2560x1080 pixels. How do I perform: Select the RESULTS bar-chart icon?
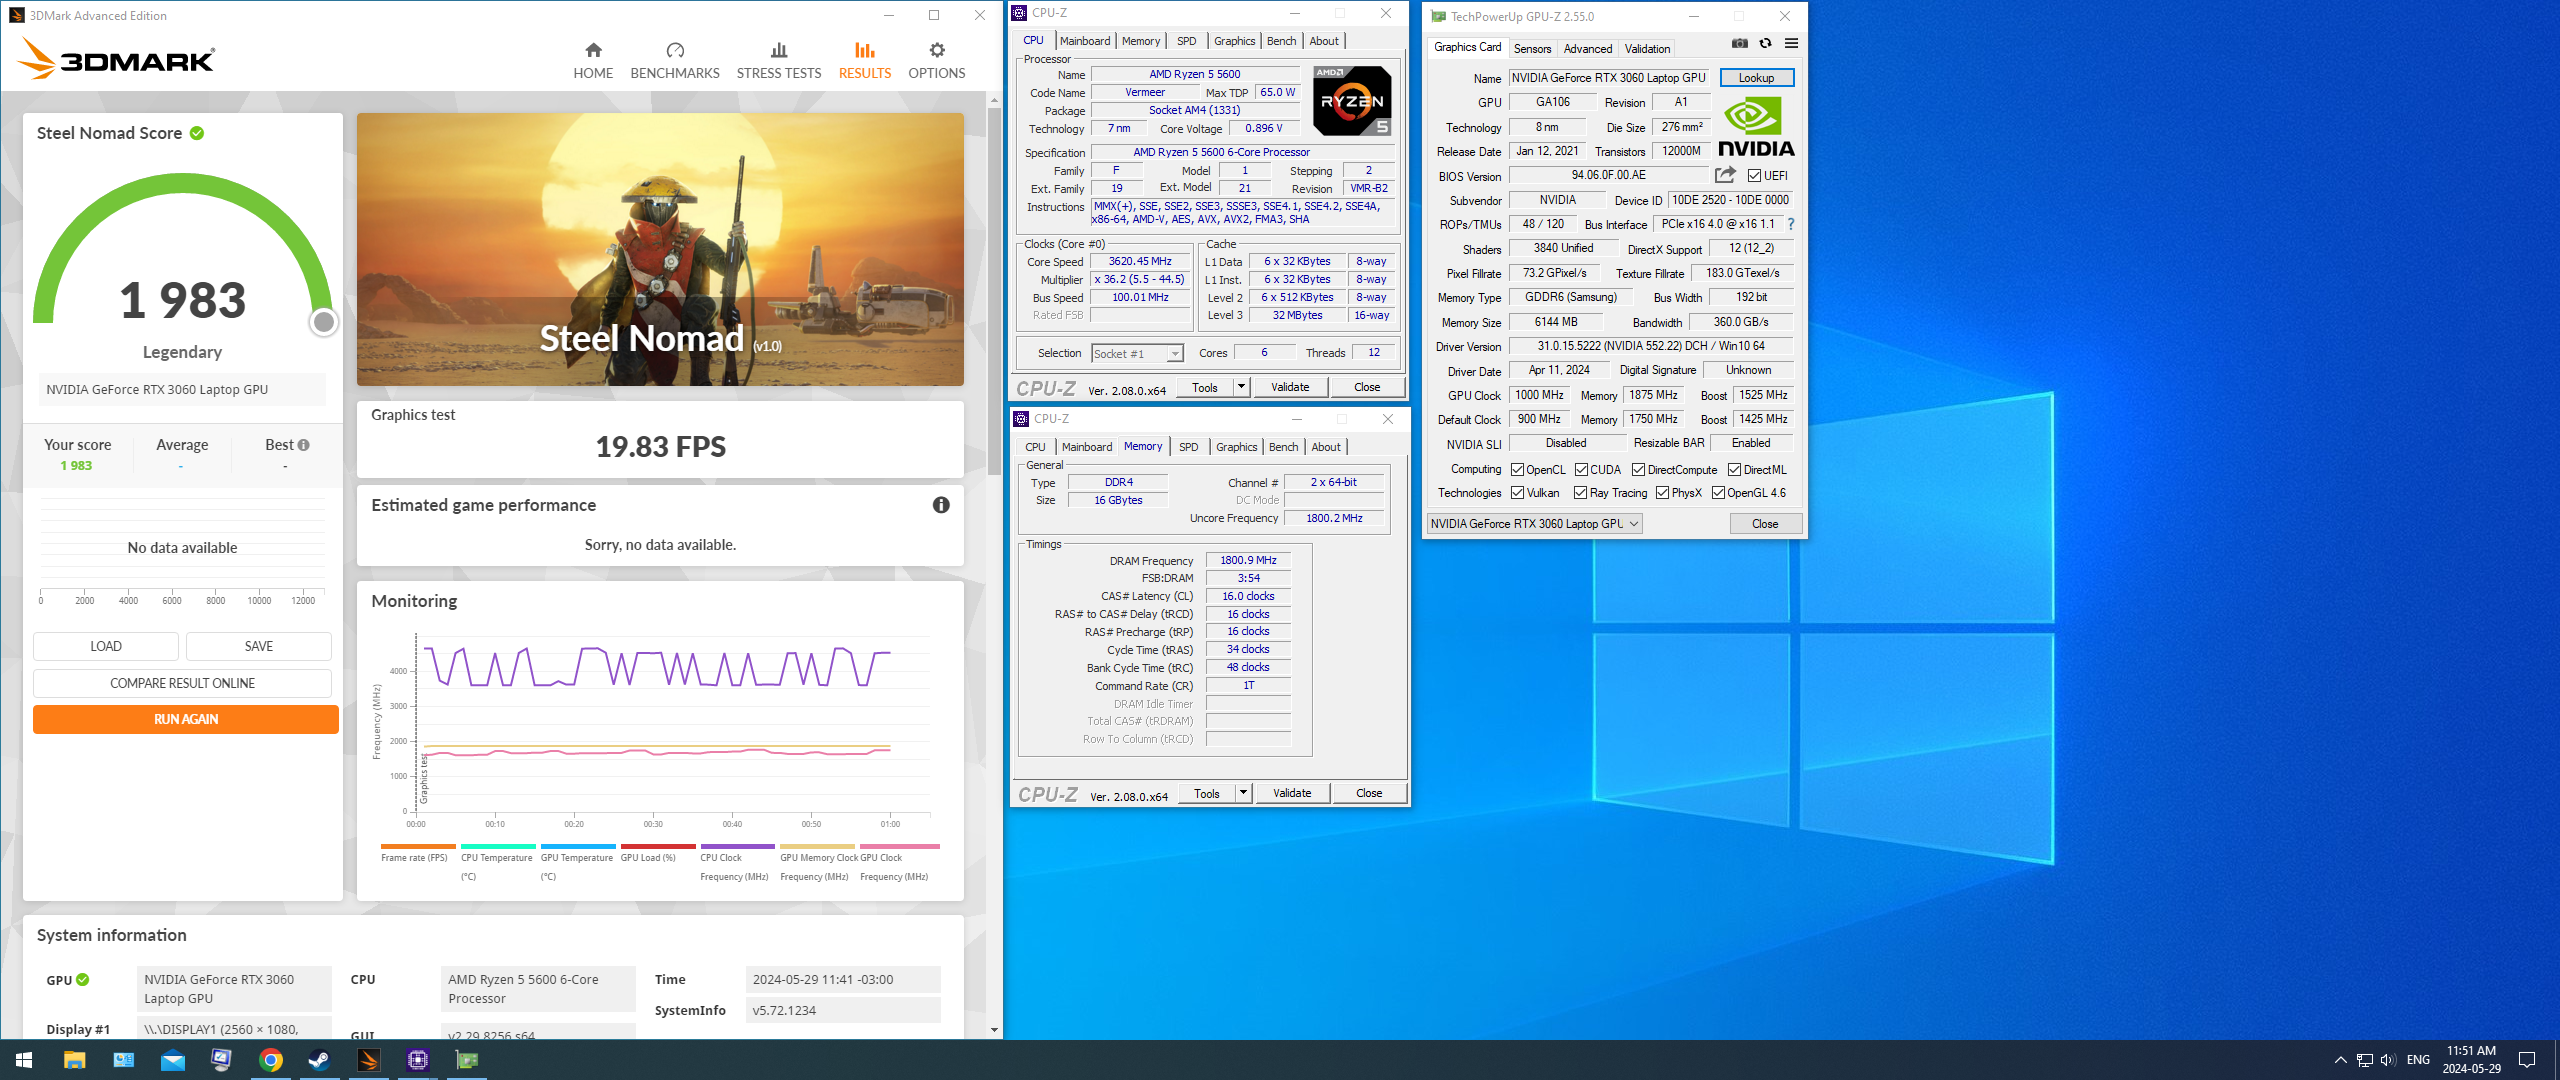(865, 50)
